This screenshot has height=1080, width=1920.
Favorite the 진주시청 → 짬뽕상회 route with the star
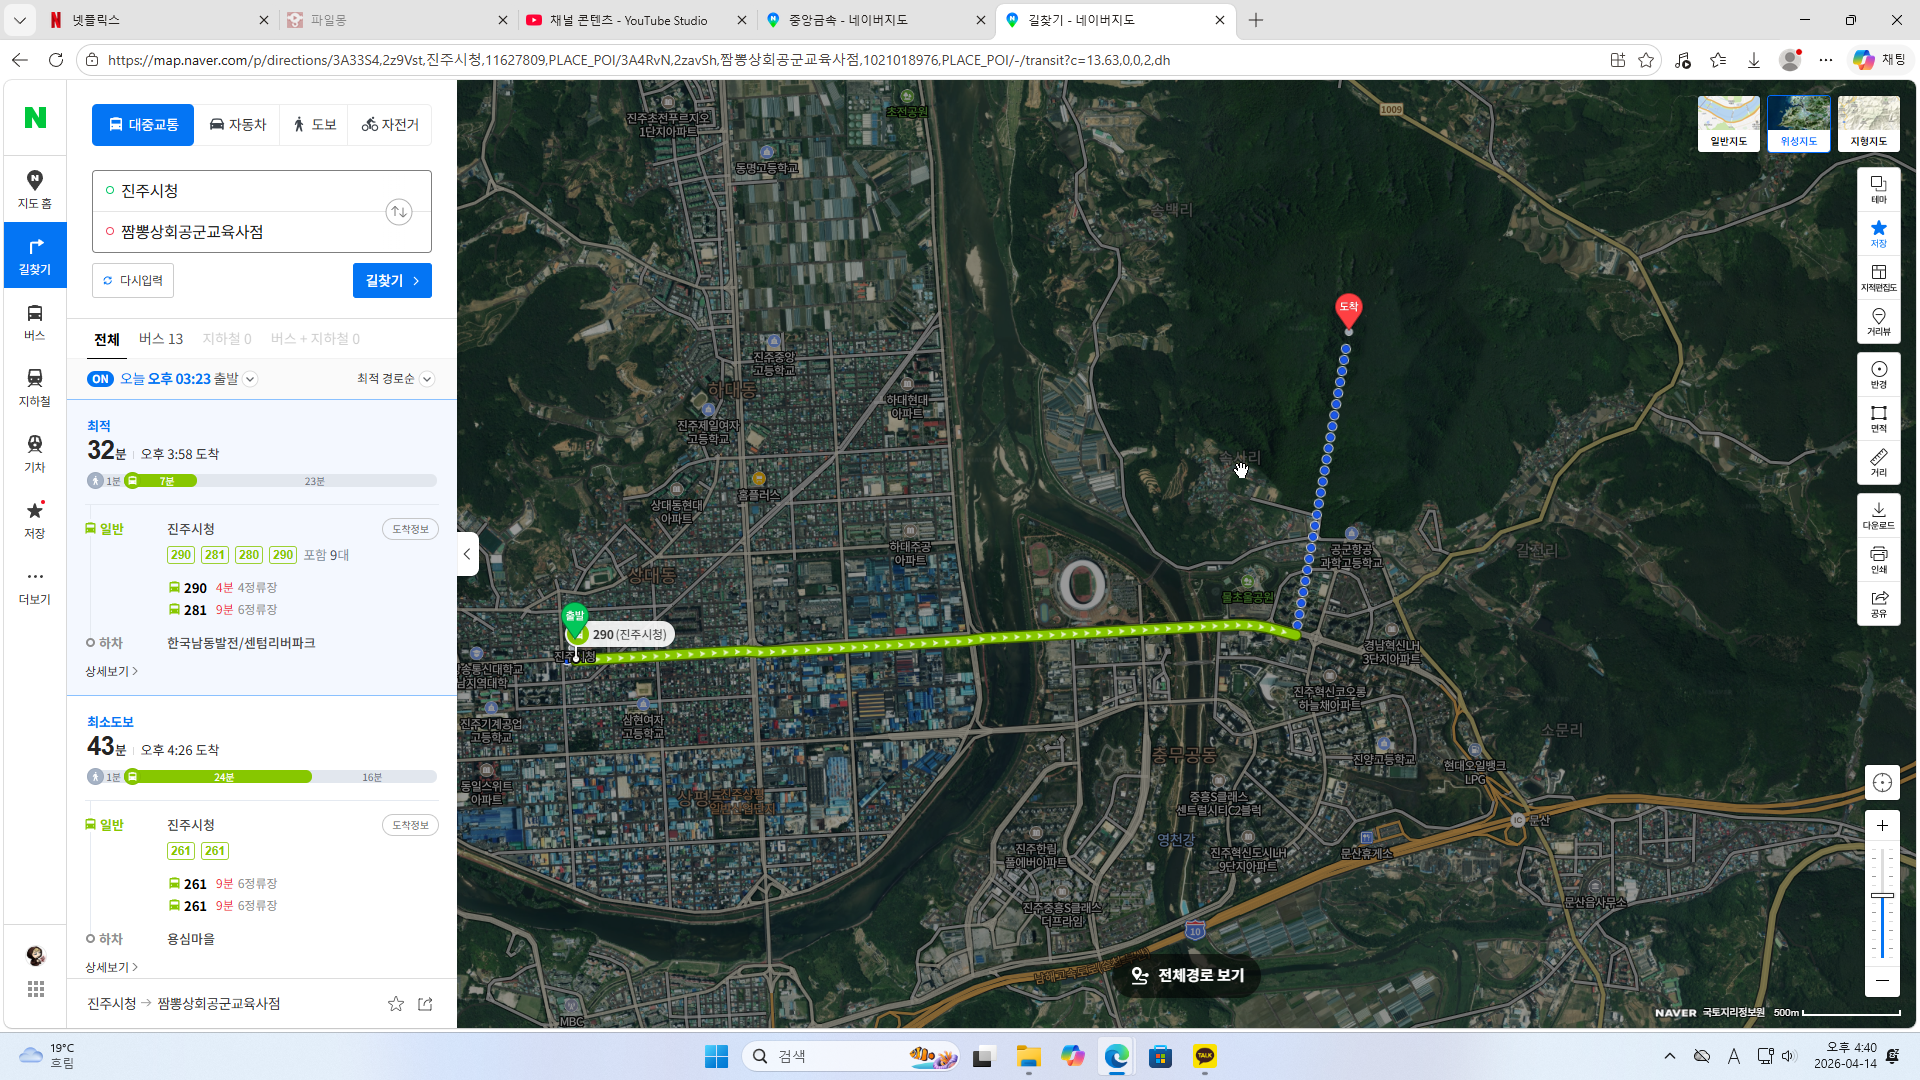pyautogui.click(x=396, y=1004)
